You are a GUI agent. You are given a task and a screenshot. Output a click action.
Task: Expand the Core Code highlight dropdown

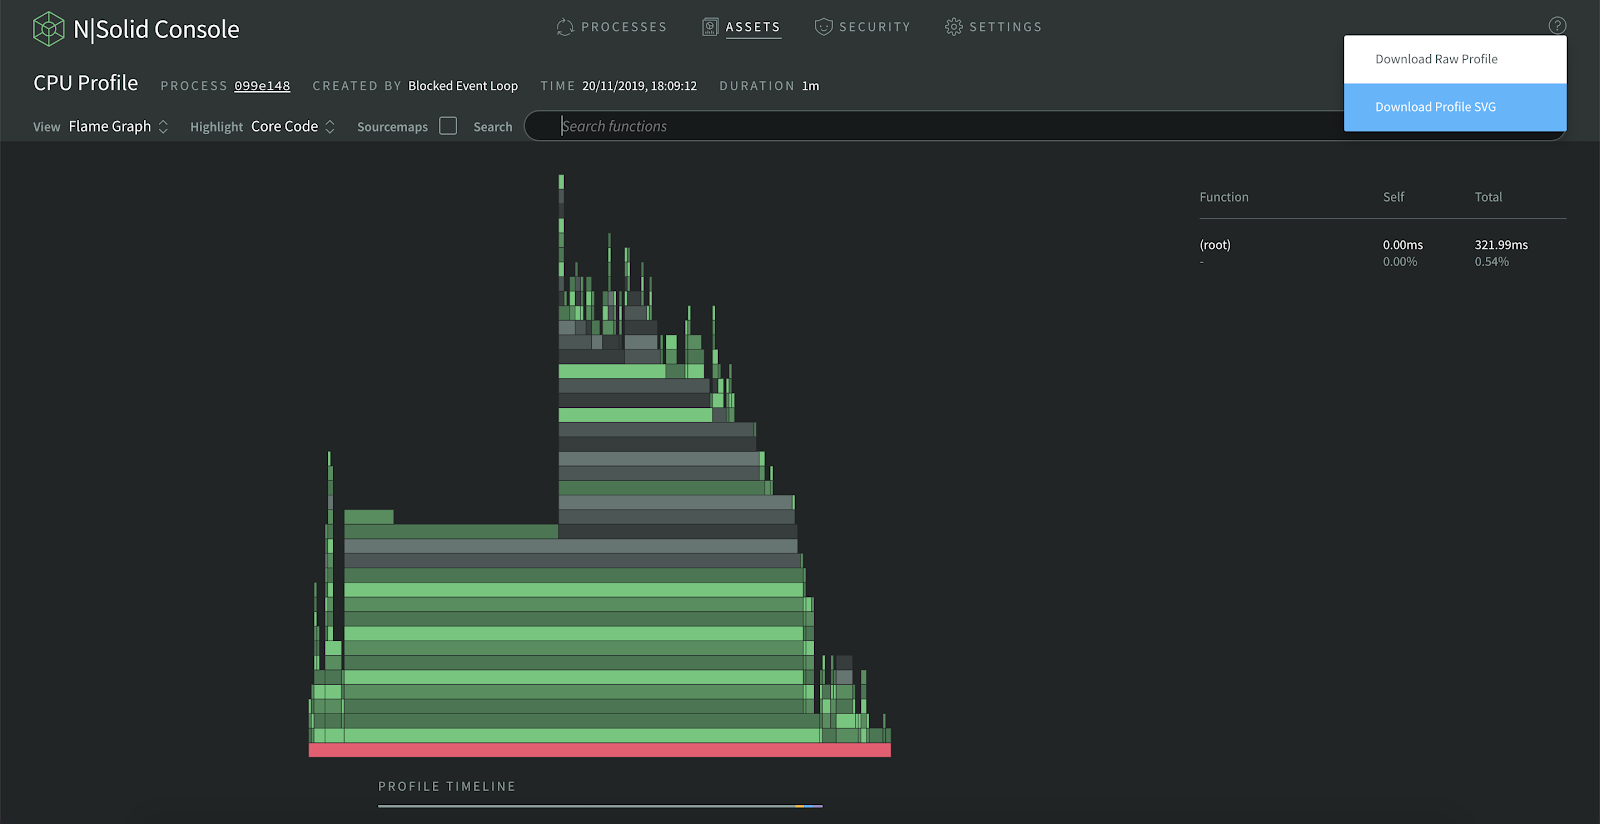click(x=293, y=126)
